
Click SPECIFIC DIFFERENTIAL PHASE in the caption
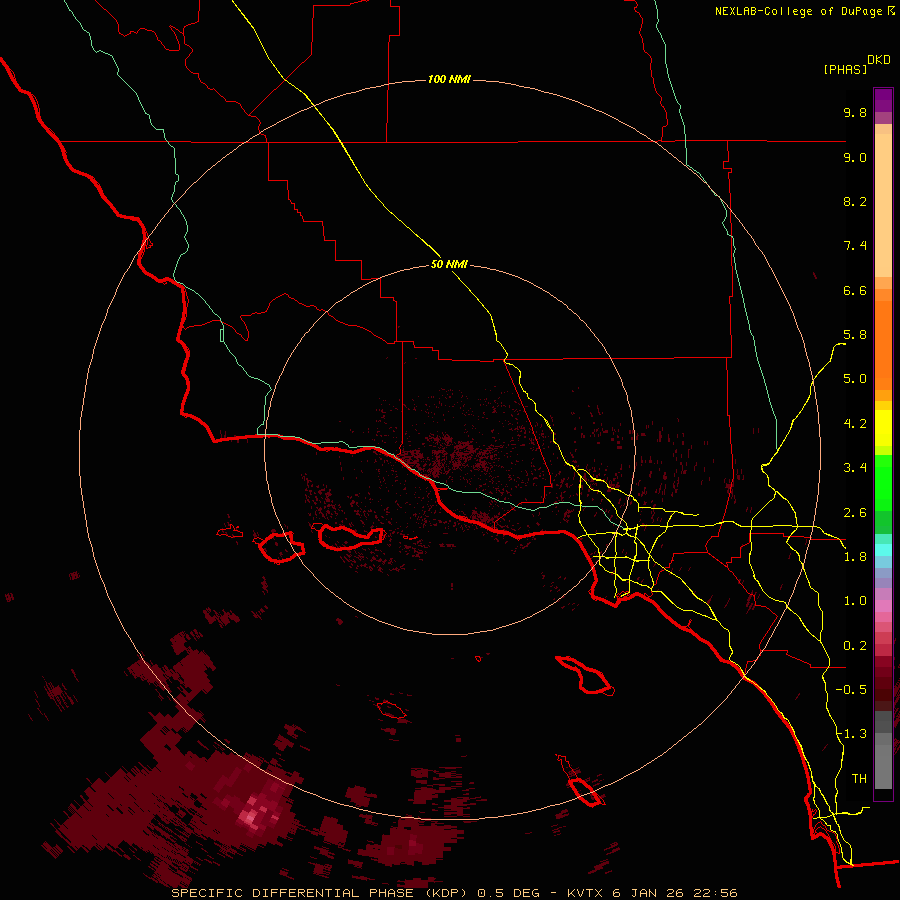[292, 893]
